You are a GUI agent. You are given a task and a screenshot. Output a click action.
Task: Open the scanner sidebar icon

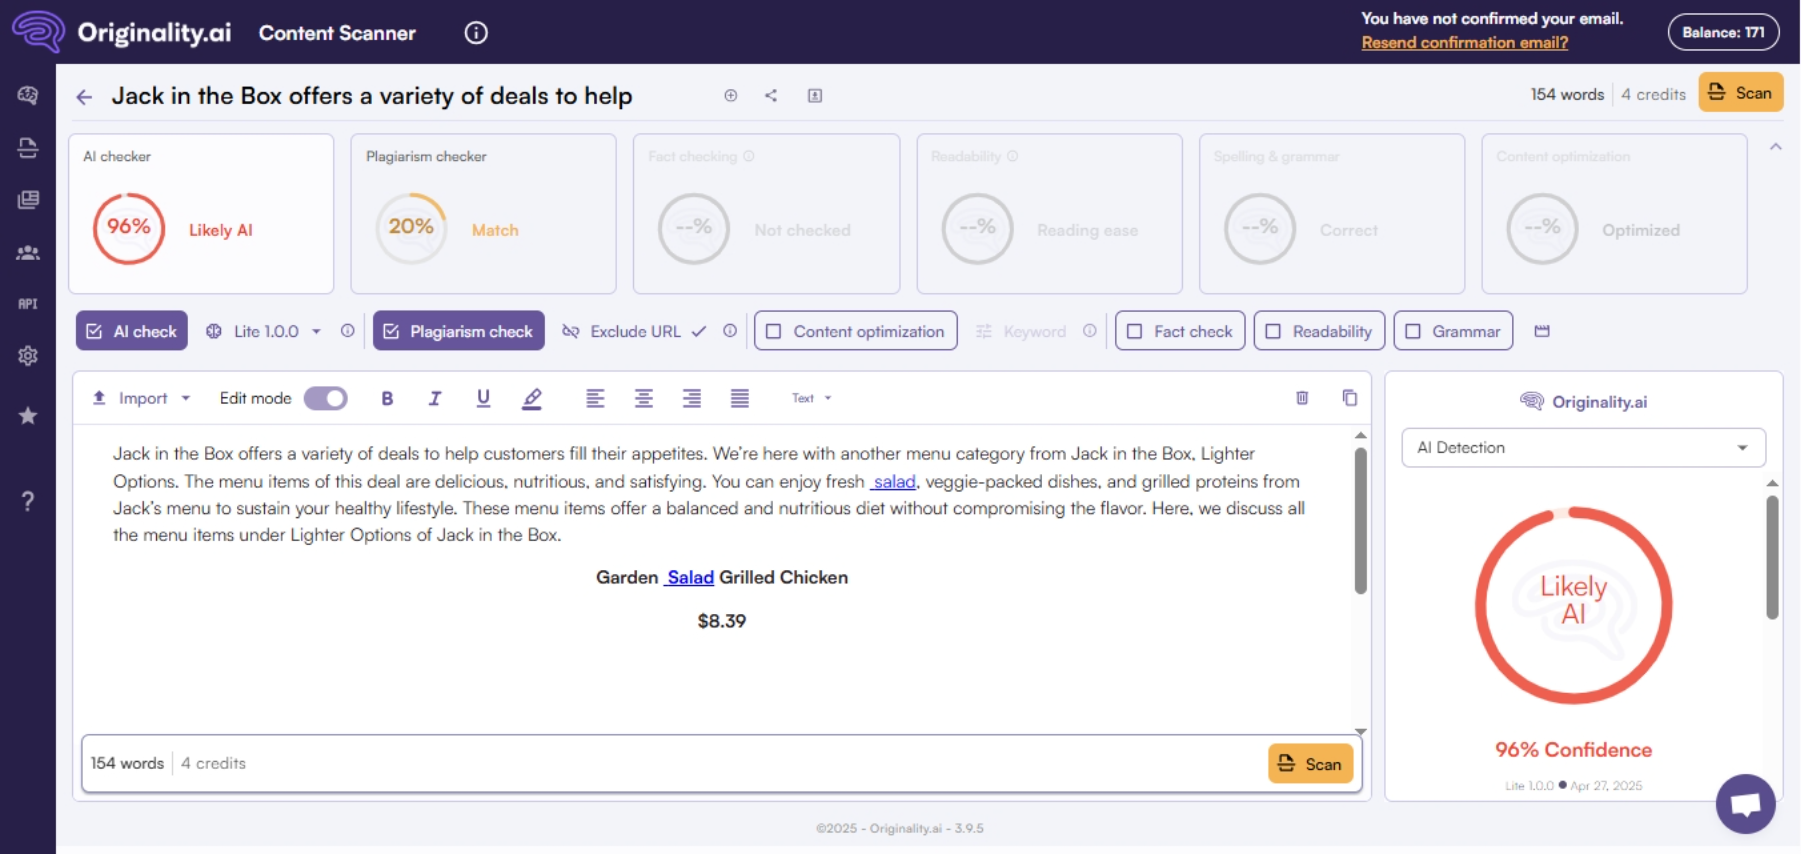28,148
